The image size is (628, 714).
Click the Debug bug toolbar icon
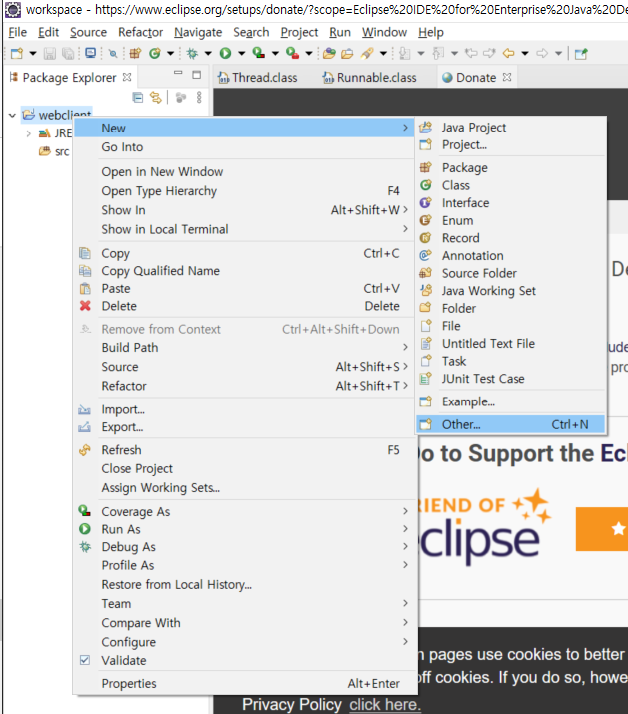pos(192,54)
